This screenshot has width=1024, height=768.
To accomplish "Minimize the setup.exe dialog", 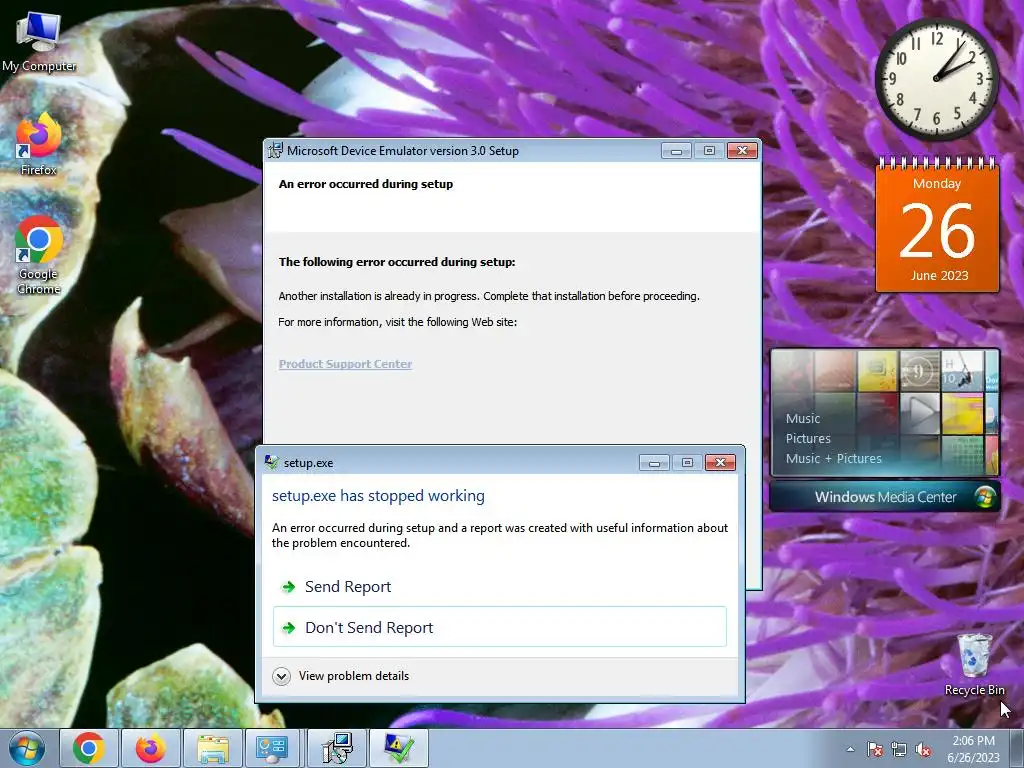I will [654, 462].
